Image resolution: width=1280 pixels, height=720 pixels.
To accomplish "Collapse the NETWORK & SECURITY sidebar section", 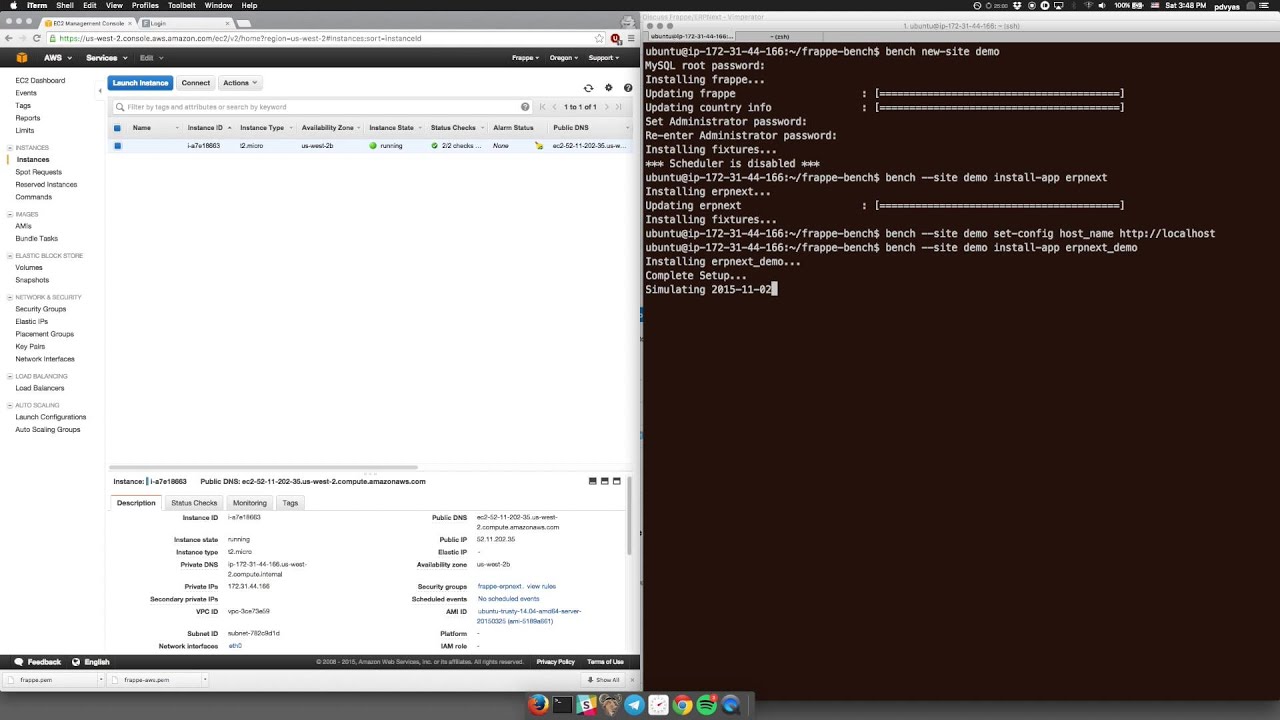I will (x=10, y=298).
